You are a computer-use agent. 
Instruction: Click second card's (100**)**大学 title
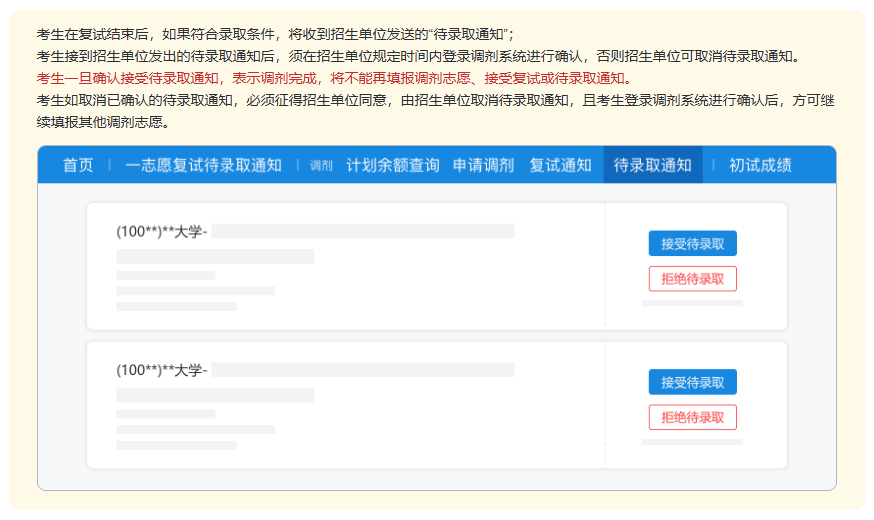162,370
